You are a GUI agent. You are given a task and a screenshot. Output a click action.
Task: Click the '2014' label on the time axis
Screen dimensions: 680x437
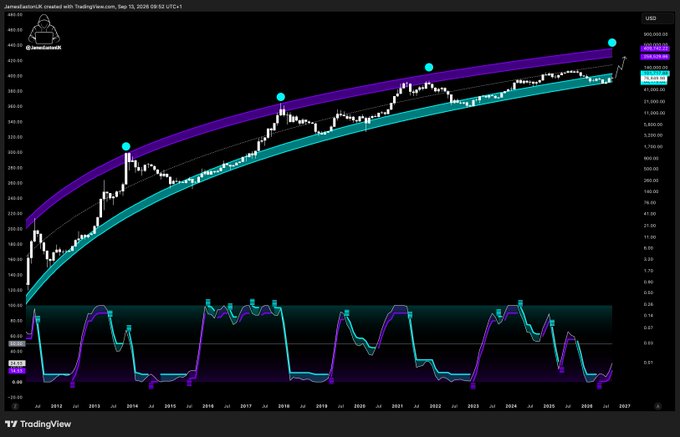pos(132,406)
